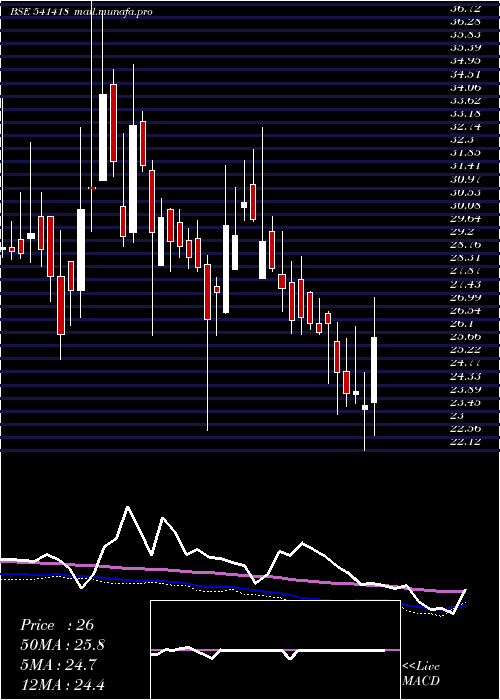Click the '<<Live MACD' label
The width and height of the screenshot is (500, 700).
click(x=421, y=674)
